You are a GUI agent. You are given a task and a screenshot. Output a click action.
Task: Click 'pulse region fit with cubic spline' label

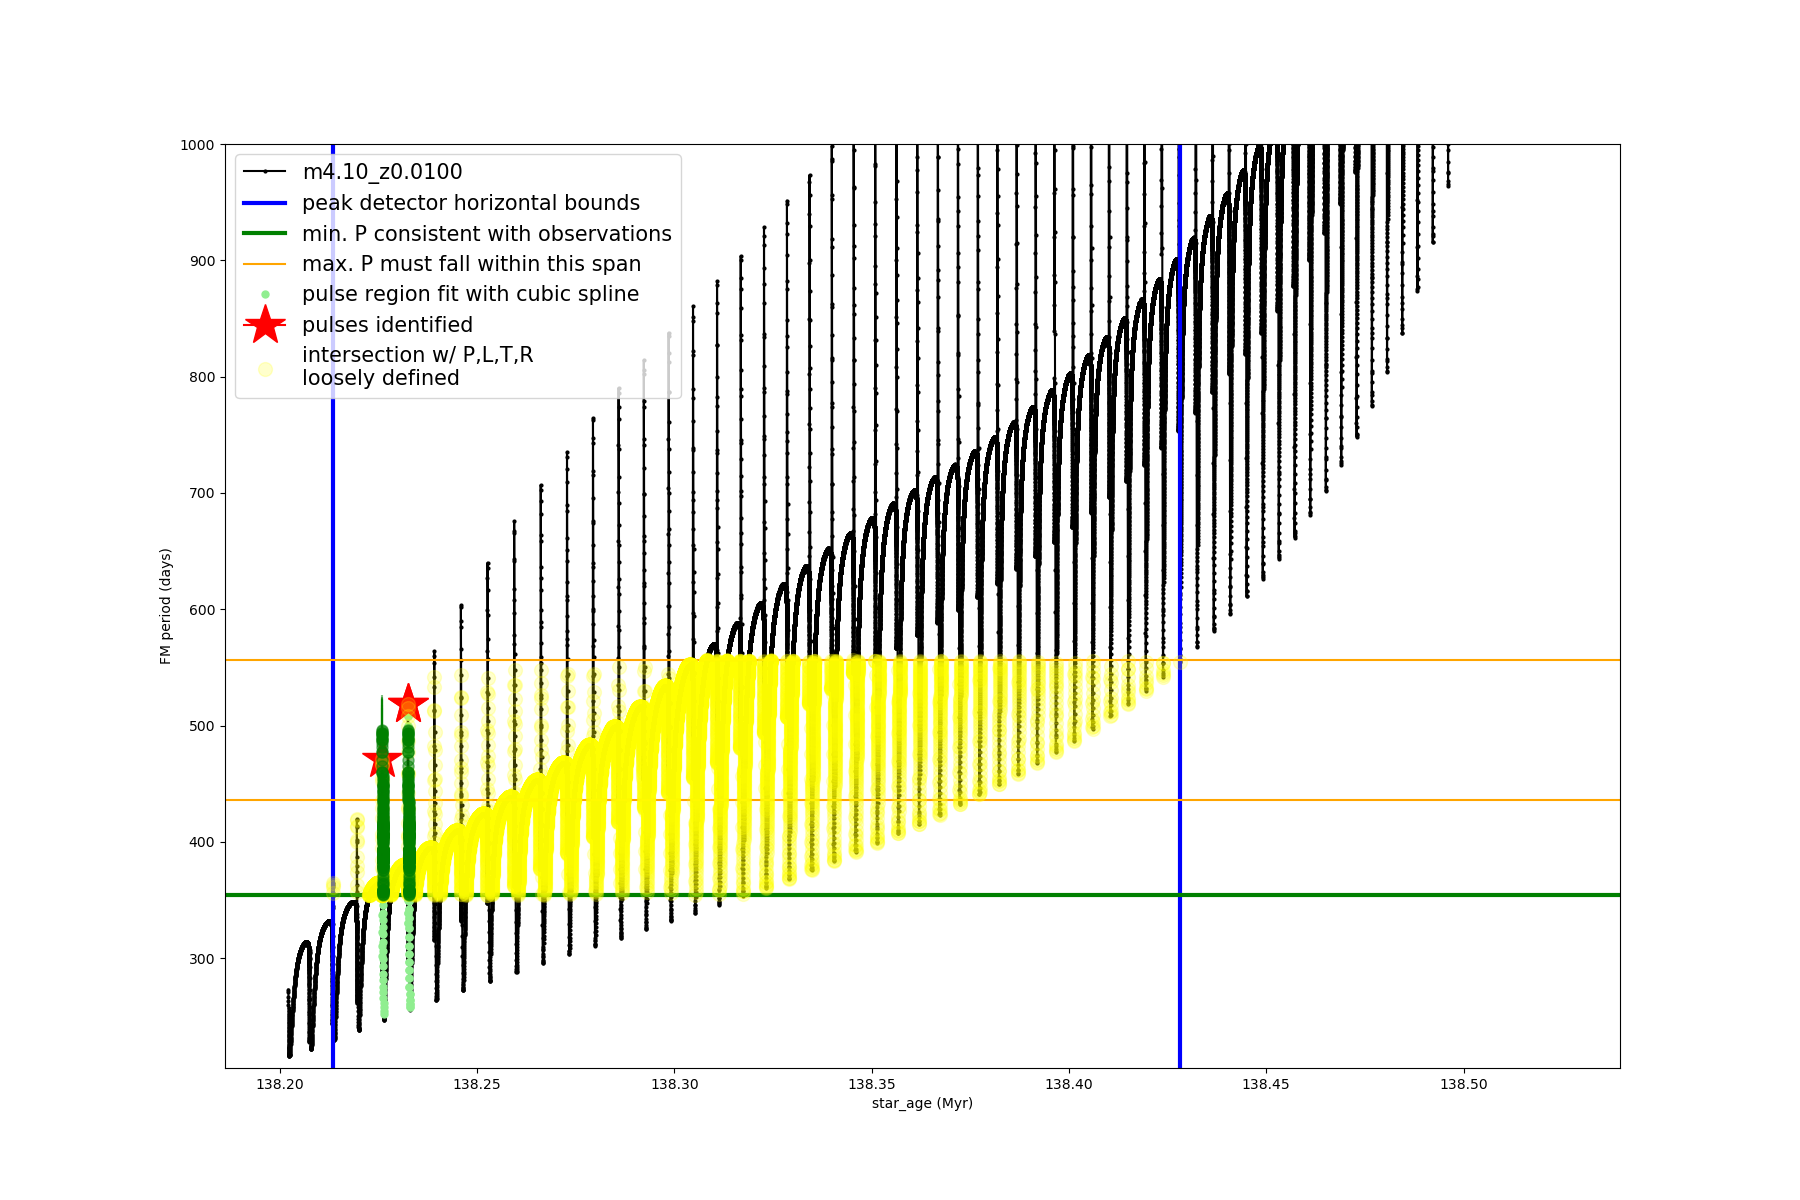(x=470, y=294)
